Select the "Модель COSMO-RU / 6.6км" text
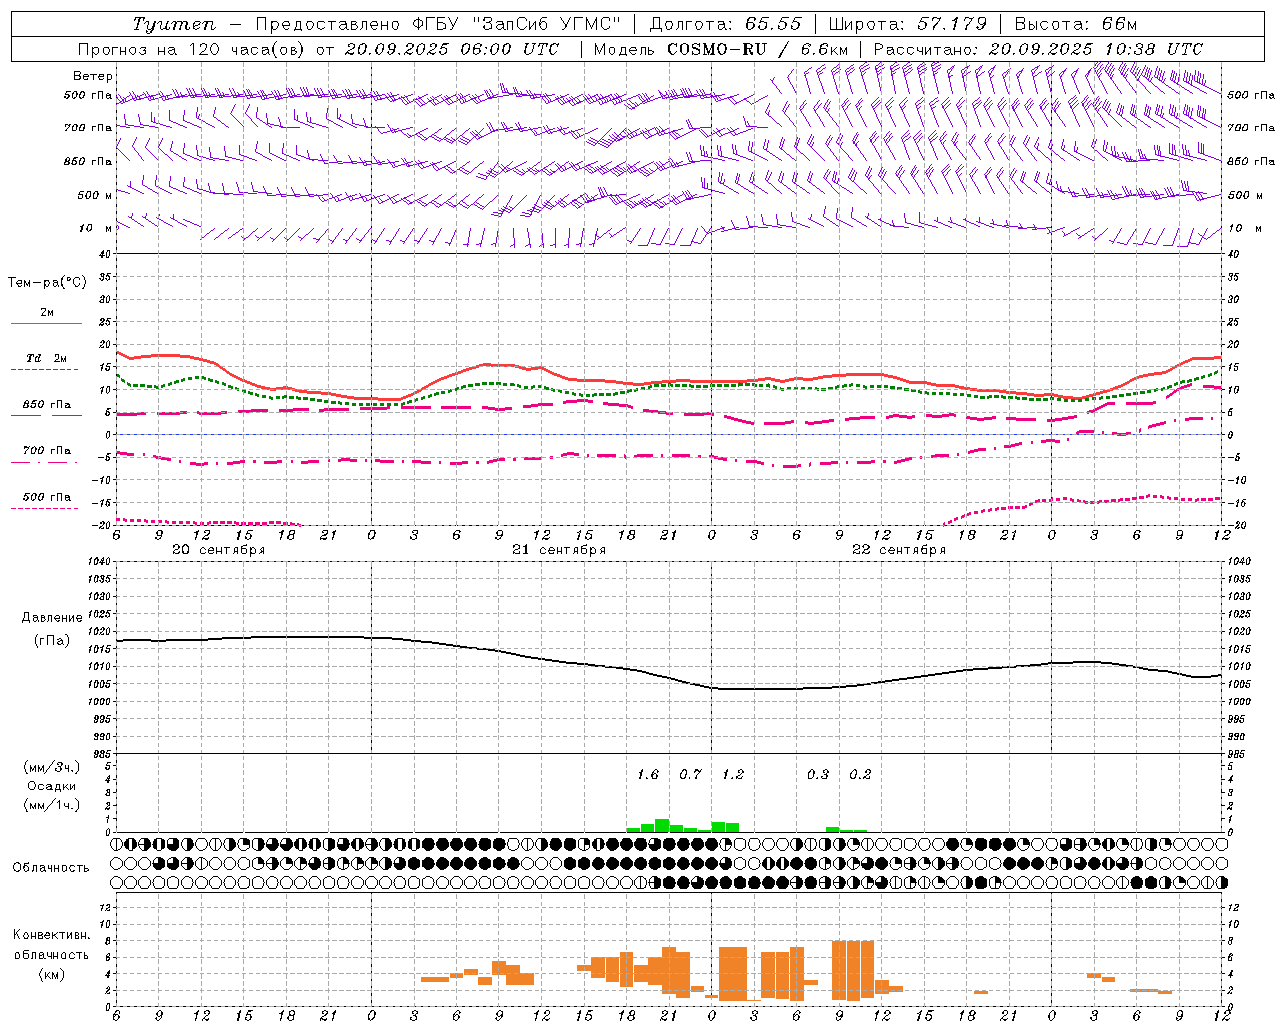This screenshot has width=1280, height=1024. [721, 49]
